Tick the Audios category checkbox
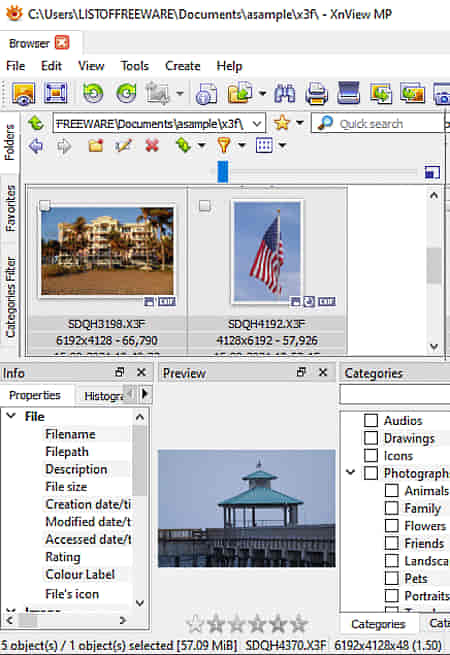The image size is (450, 655). [371, 420]
